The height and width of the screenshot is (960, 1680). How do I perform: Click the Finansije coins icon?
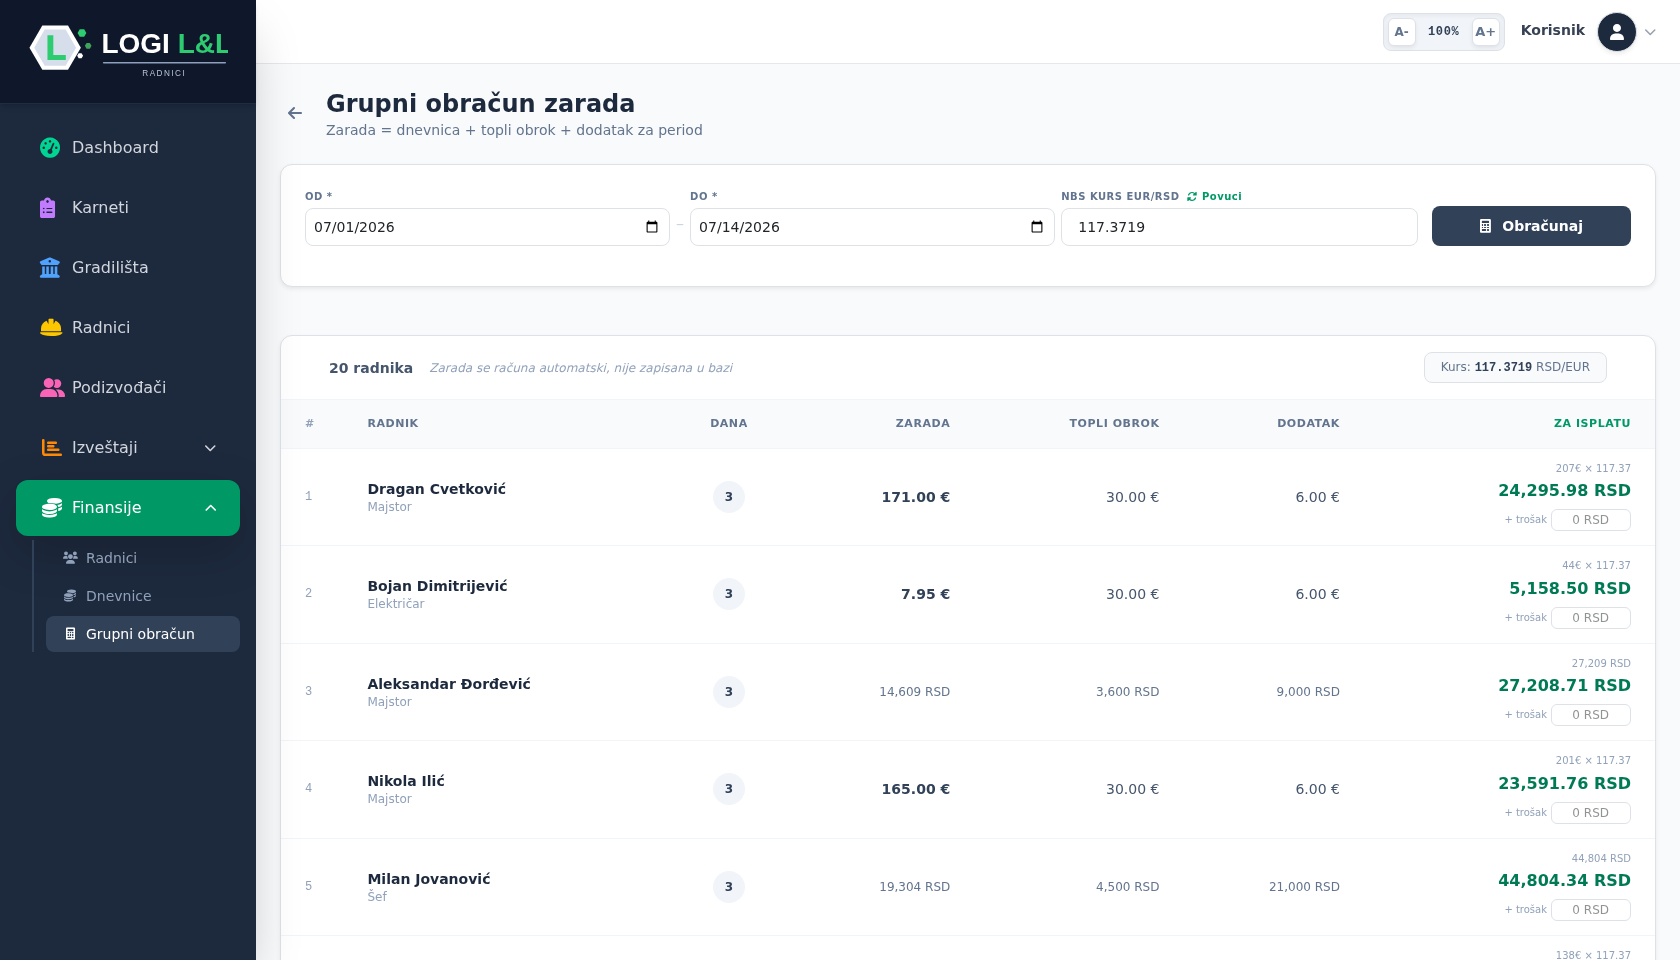coord(52,507)
